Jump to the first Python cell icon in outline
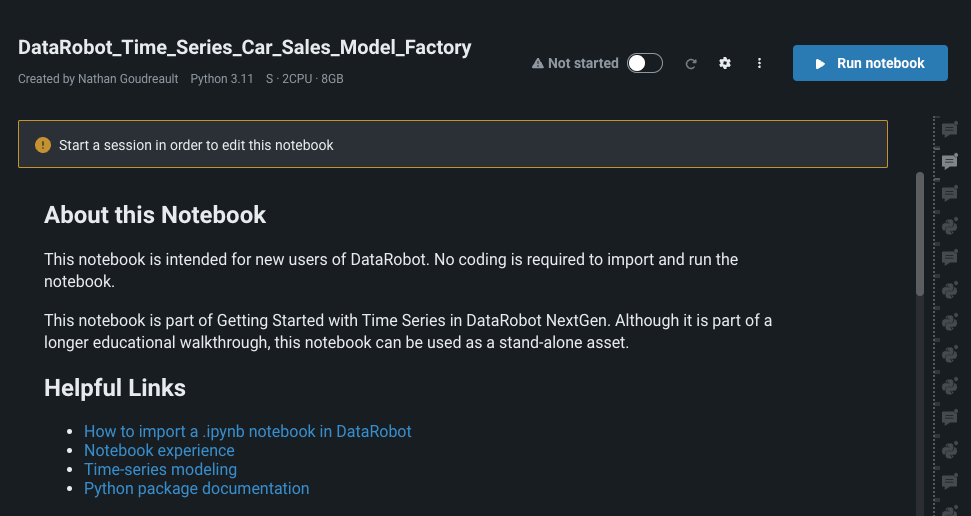This screenshot has width=971, height=516. pos(949,226)
